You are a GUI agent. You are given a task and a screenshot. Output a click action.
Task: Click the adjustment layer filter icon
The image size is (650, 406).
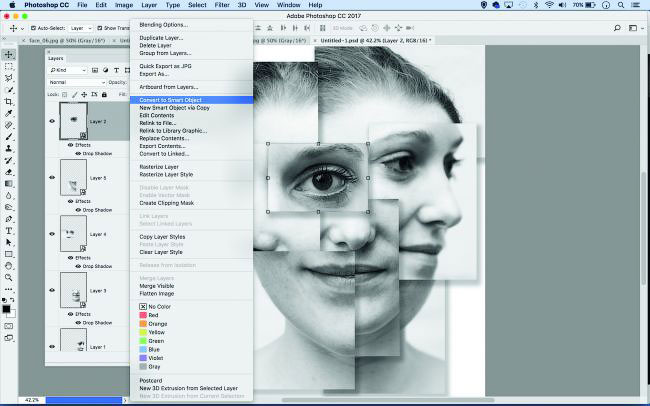coord(106,71)
